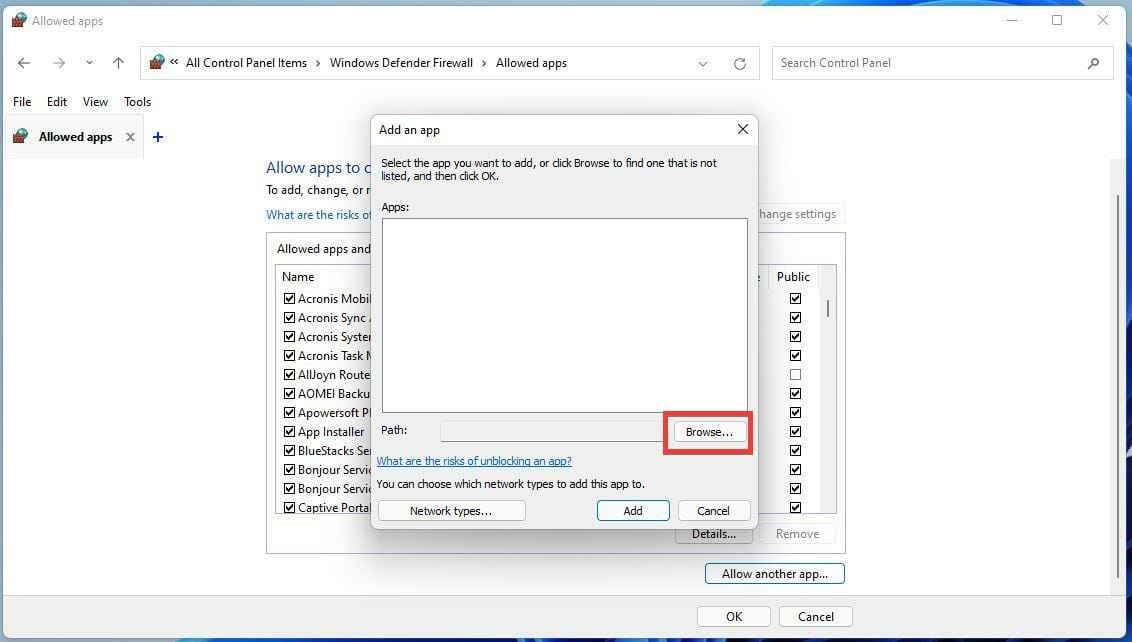Click the Path text field
Screen dimensions: 1132x642
click(x=552, y=431)
